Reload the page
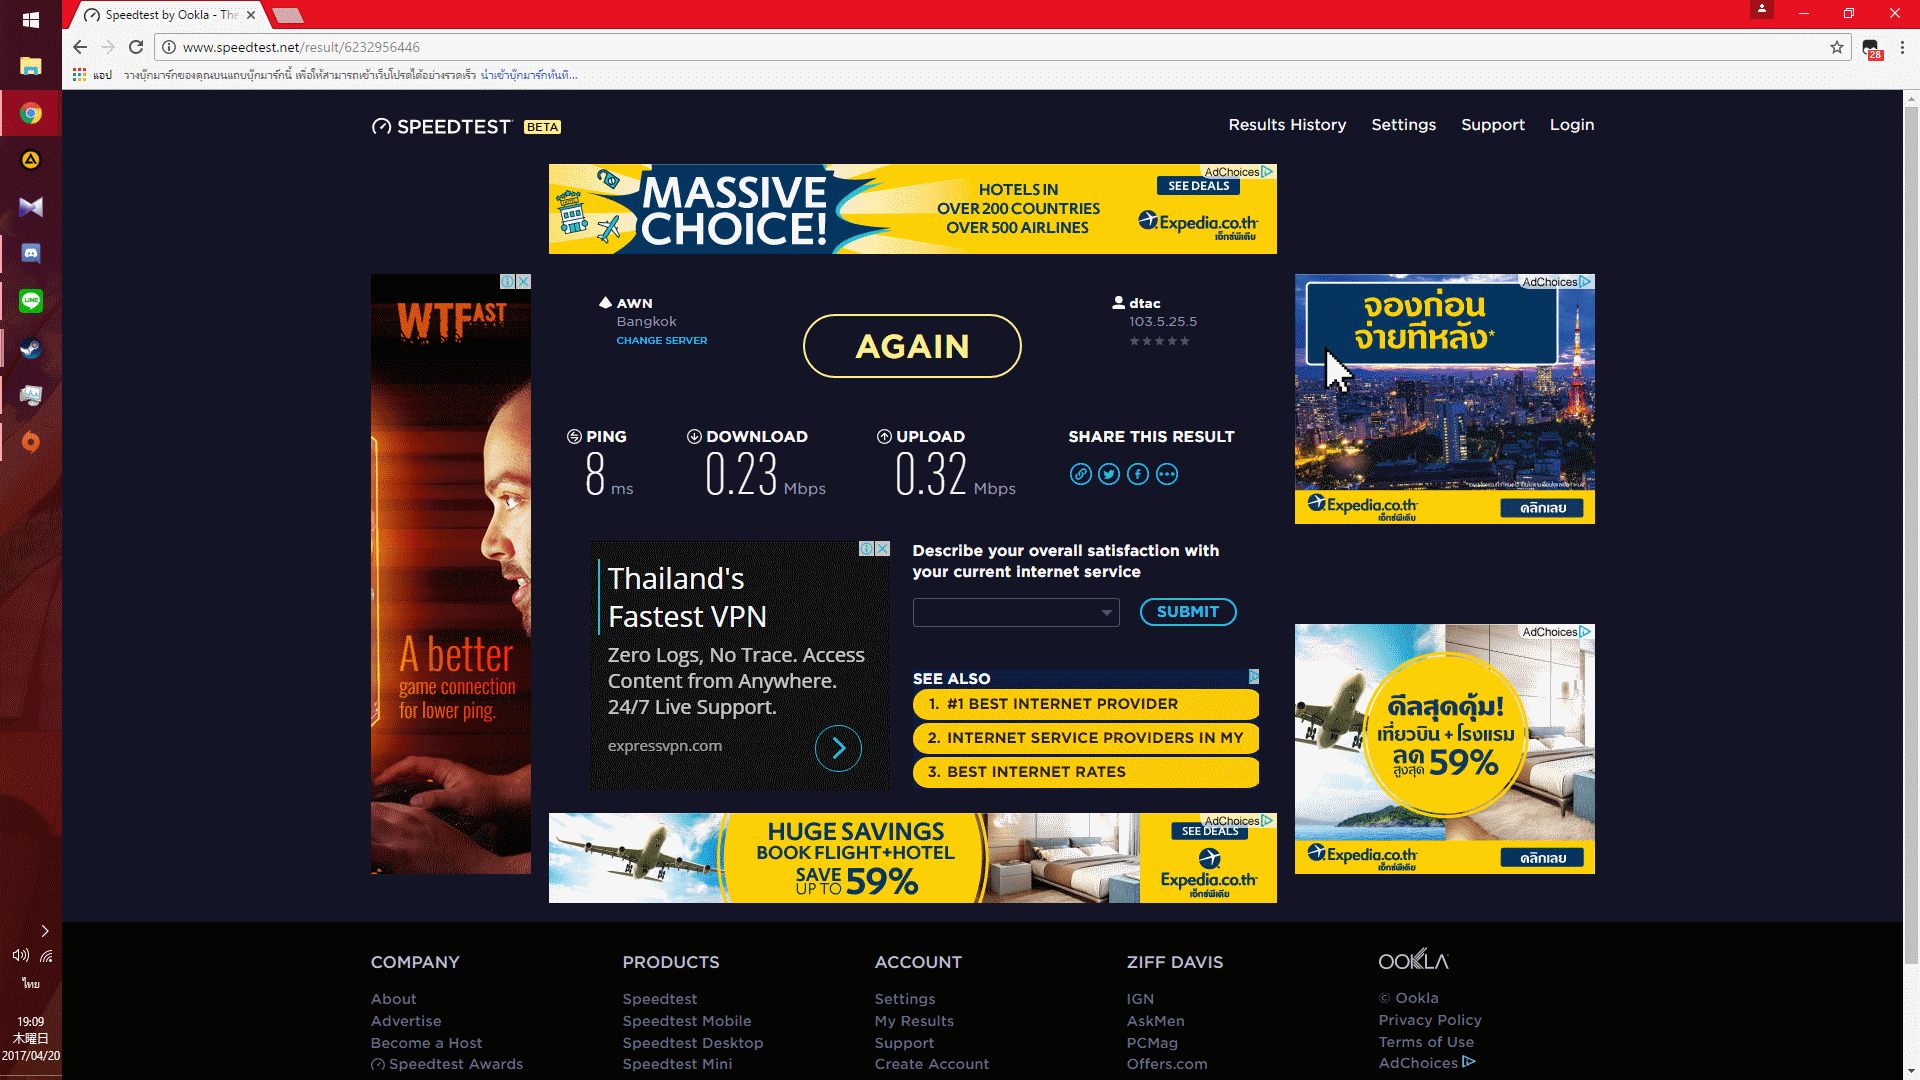This screenshot has width=1920, height=1080. tap(136, 47)
